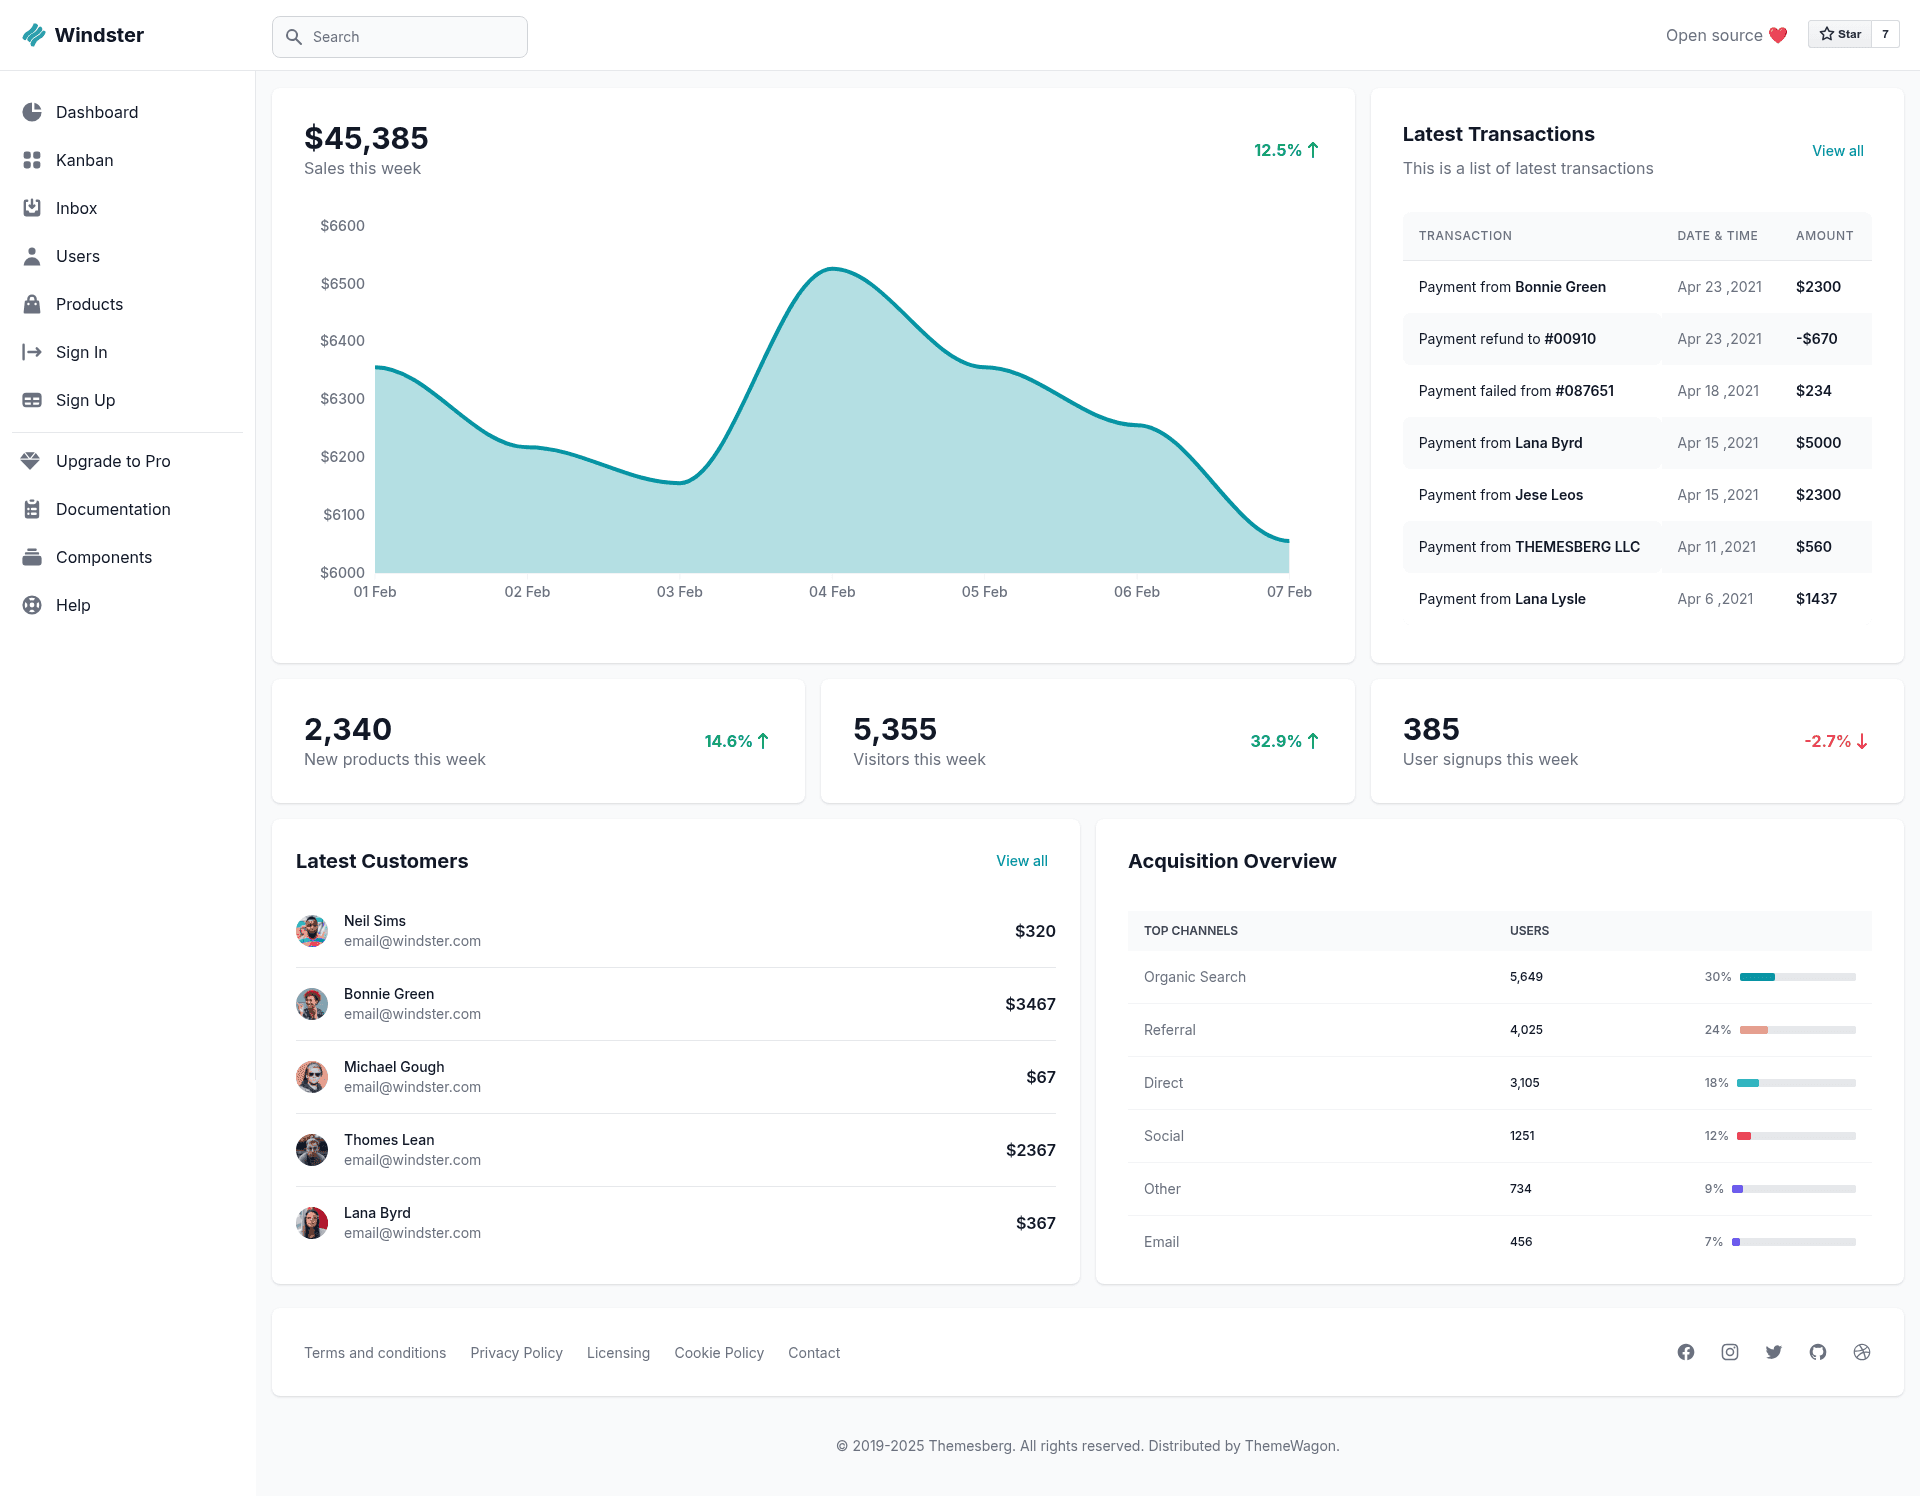Viewport: 1920px width, 1496px height.
Task: Open the Instagram icon in footer
Action: tap(1730, 1352)
